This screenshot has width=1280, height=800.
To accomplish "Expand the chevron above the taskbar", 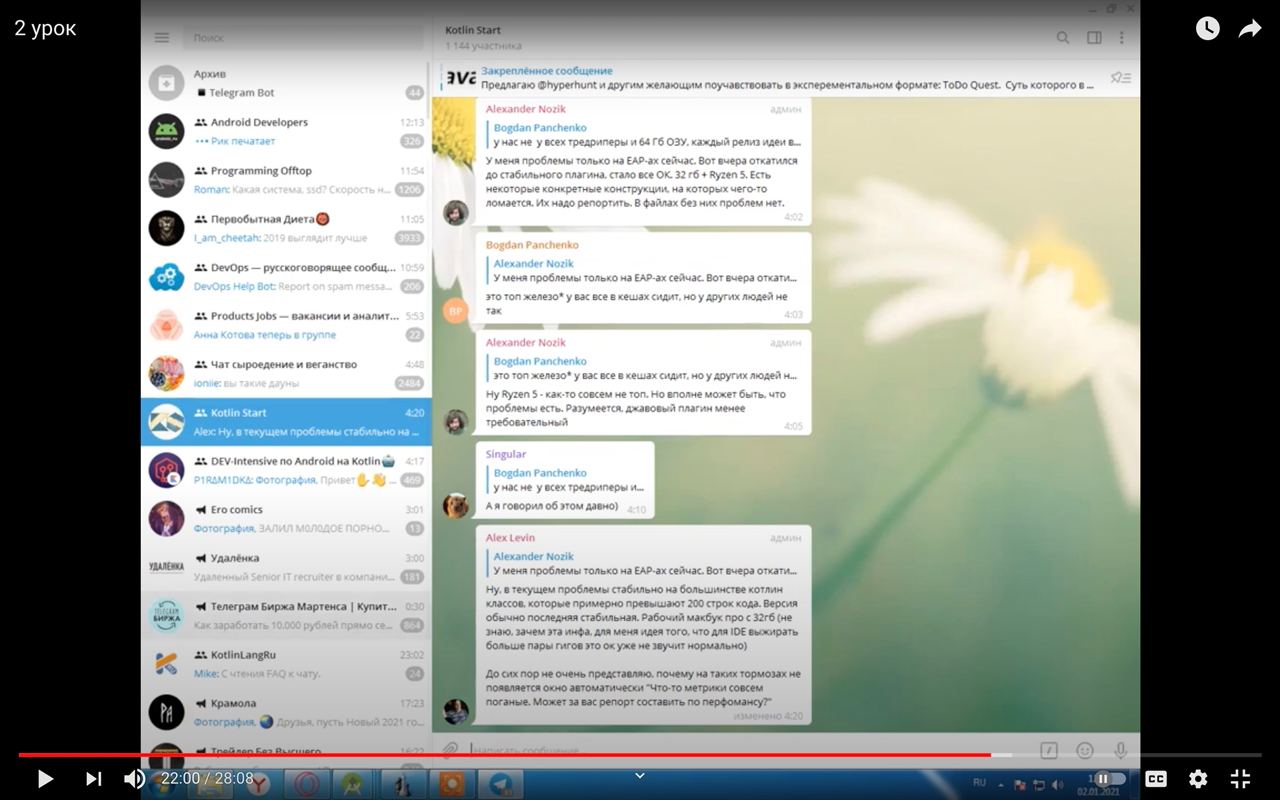I will [x=640, y=775].
